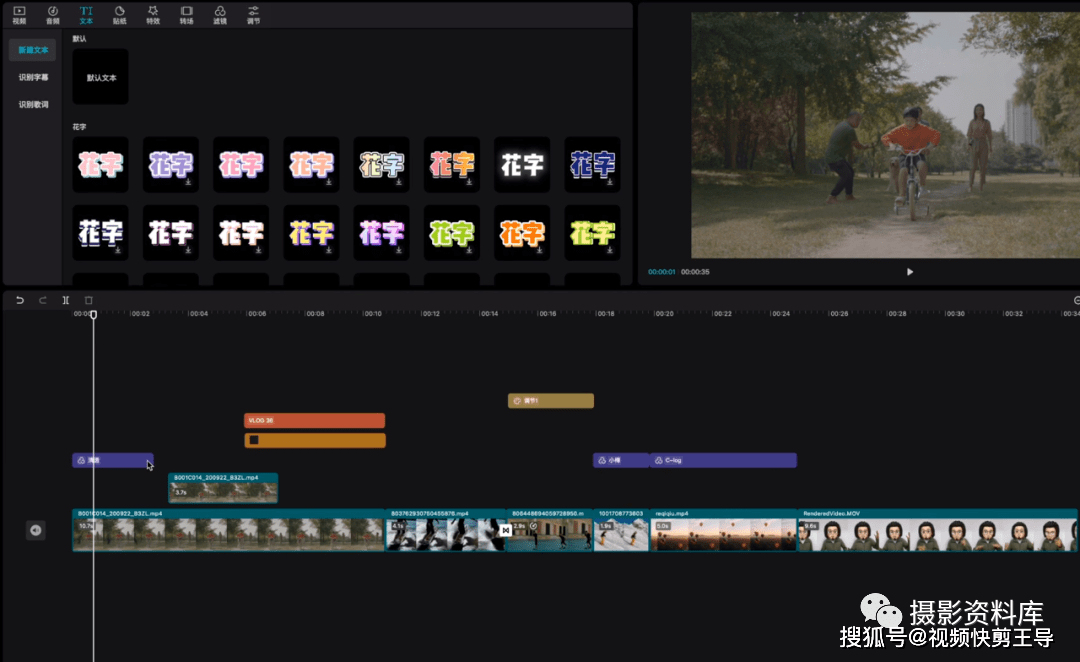The image size is (1080, 662).
Task: Select the orange VLOG 36 text clip
Action: click(314, 421)
